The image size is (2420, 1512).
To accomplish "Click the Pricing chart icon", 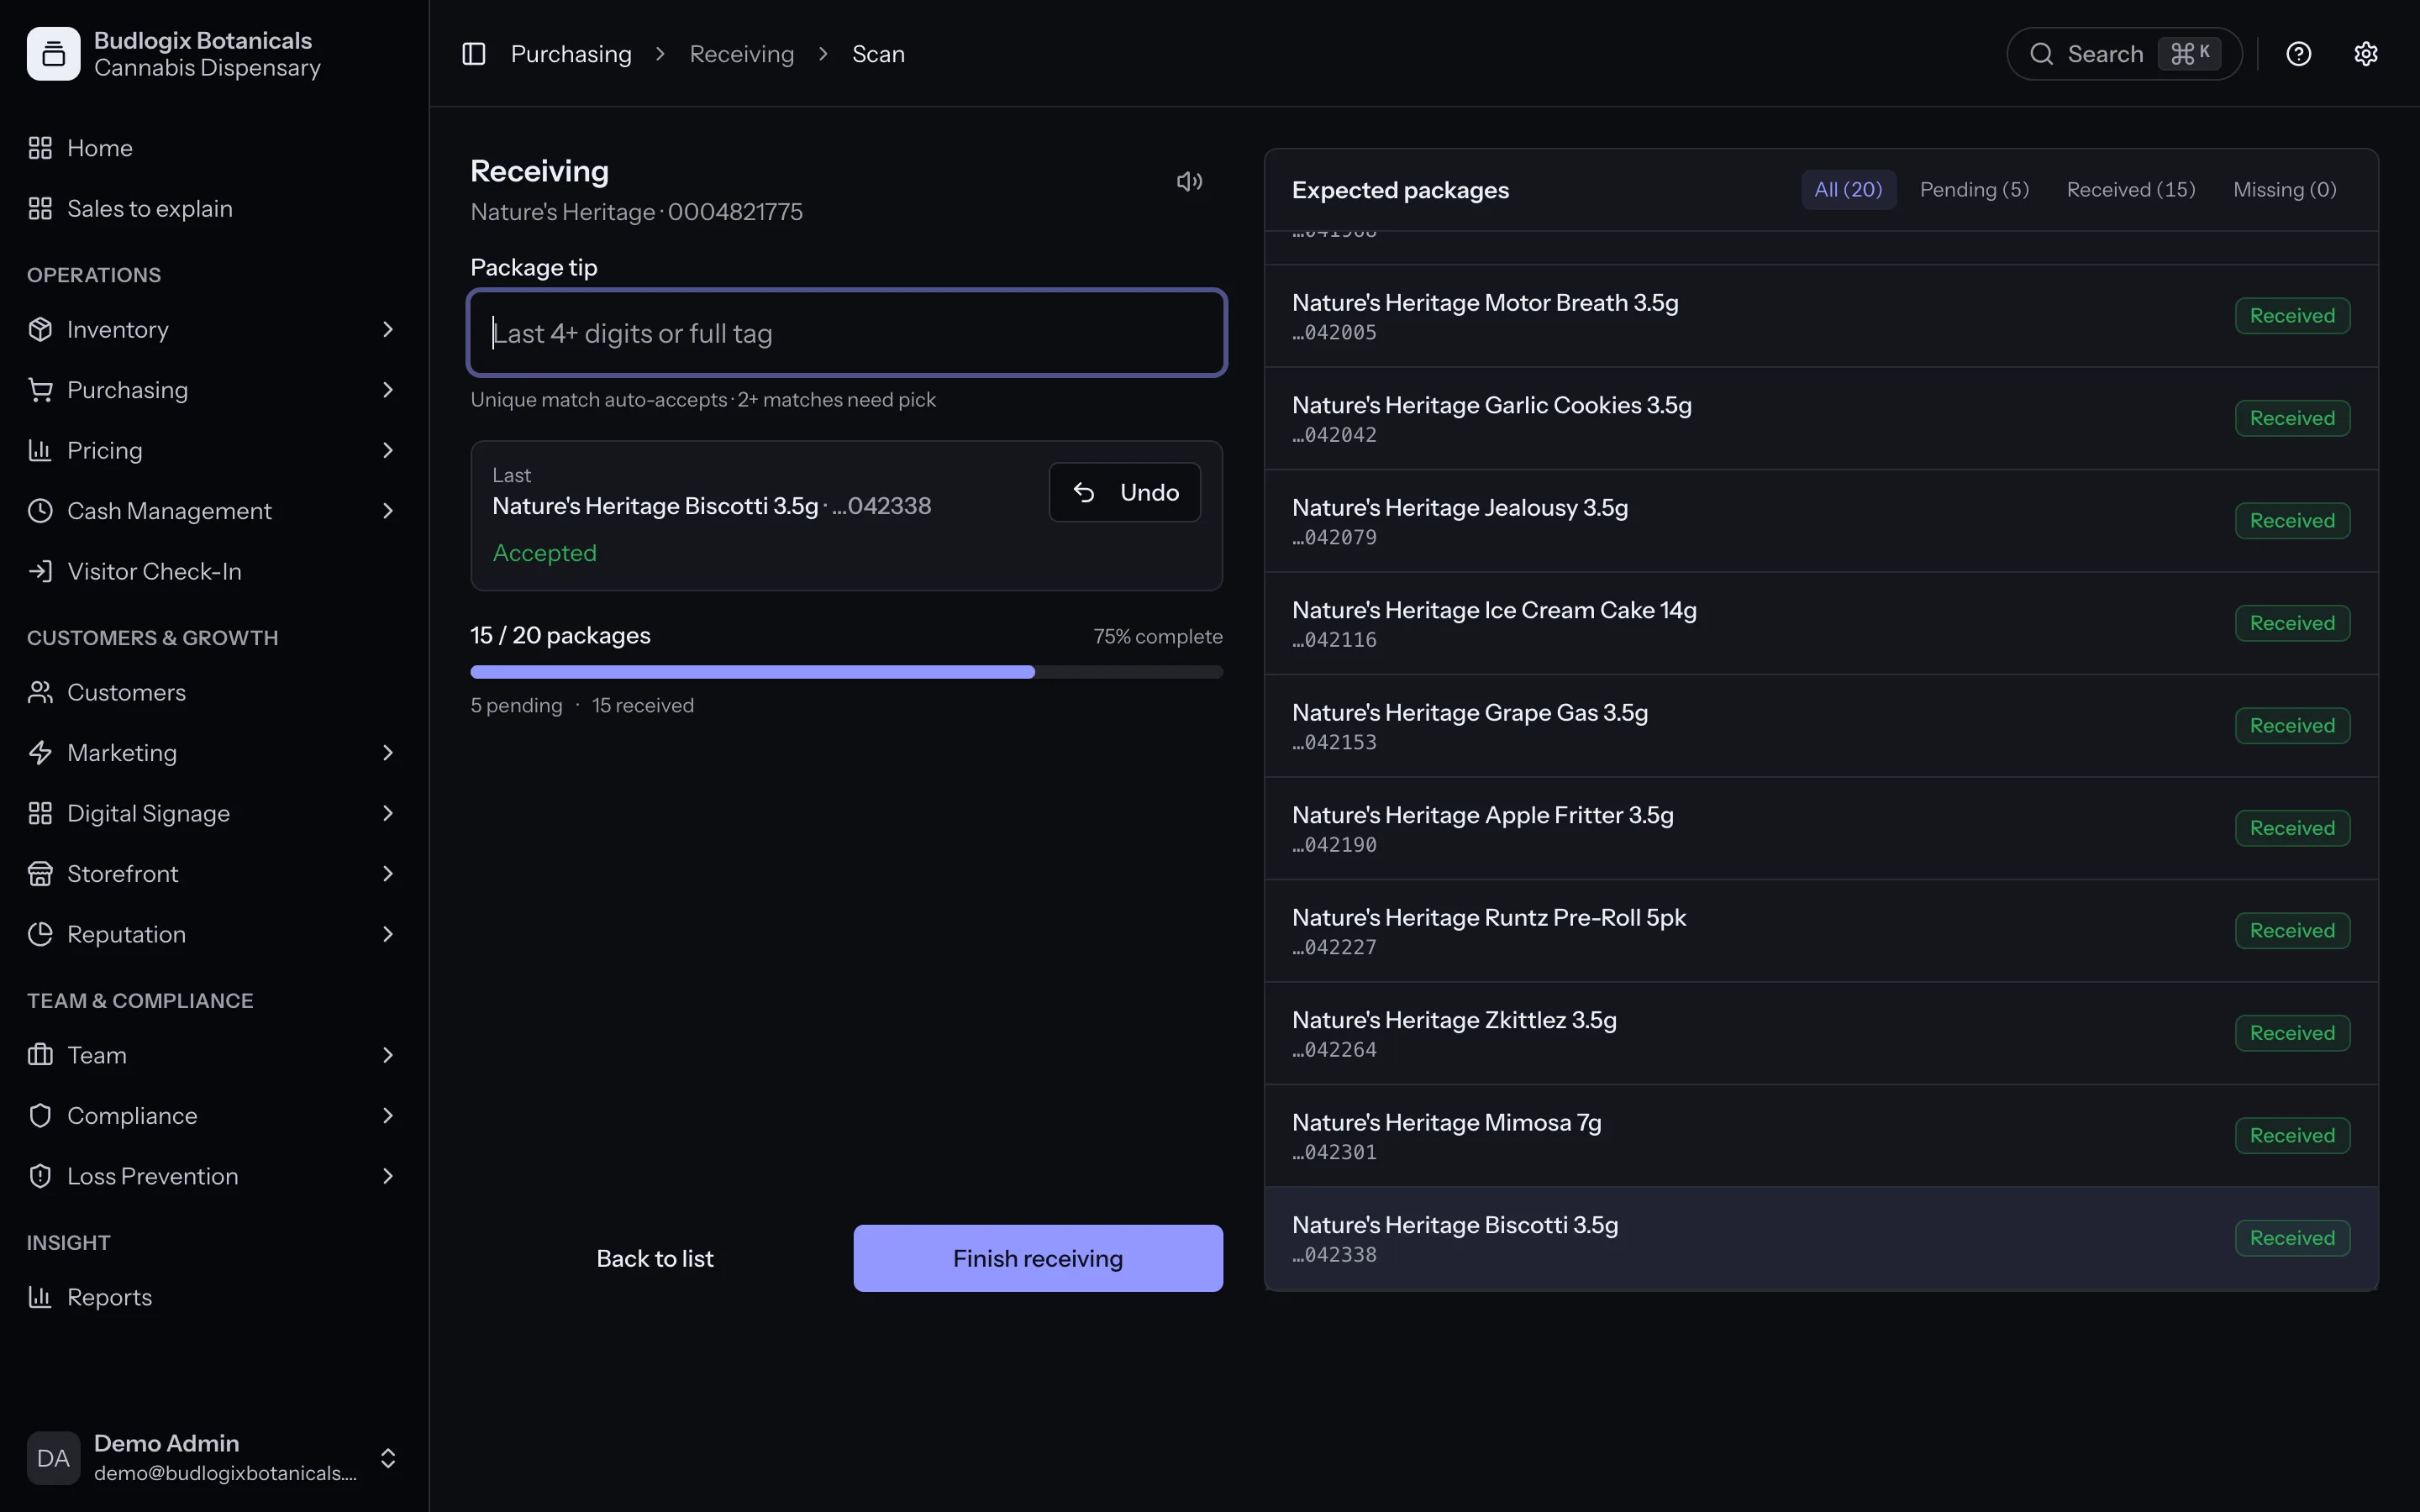I will (x=40, y=450).
